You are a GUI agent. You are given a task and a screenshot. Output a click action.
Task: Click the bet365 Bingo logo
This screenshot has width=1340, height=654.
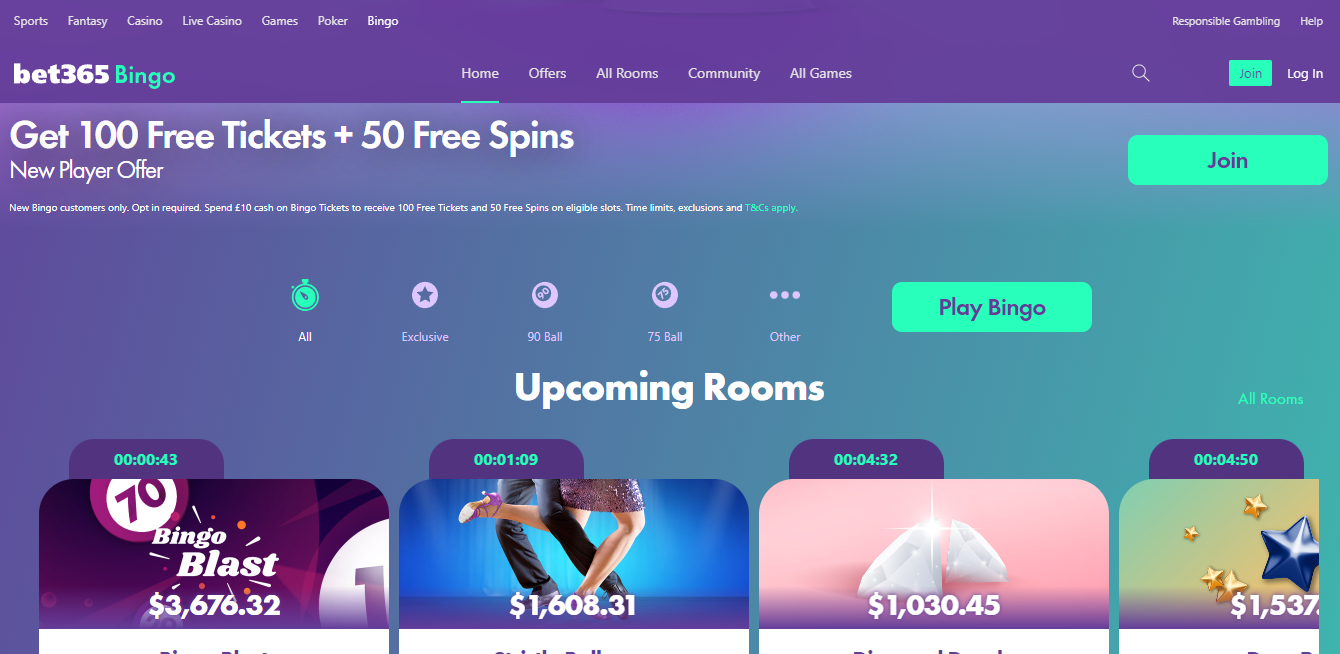94,74
